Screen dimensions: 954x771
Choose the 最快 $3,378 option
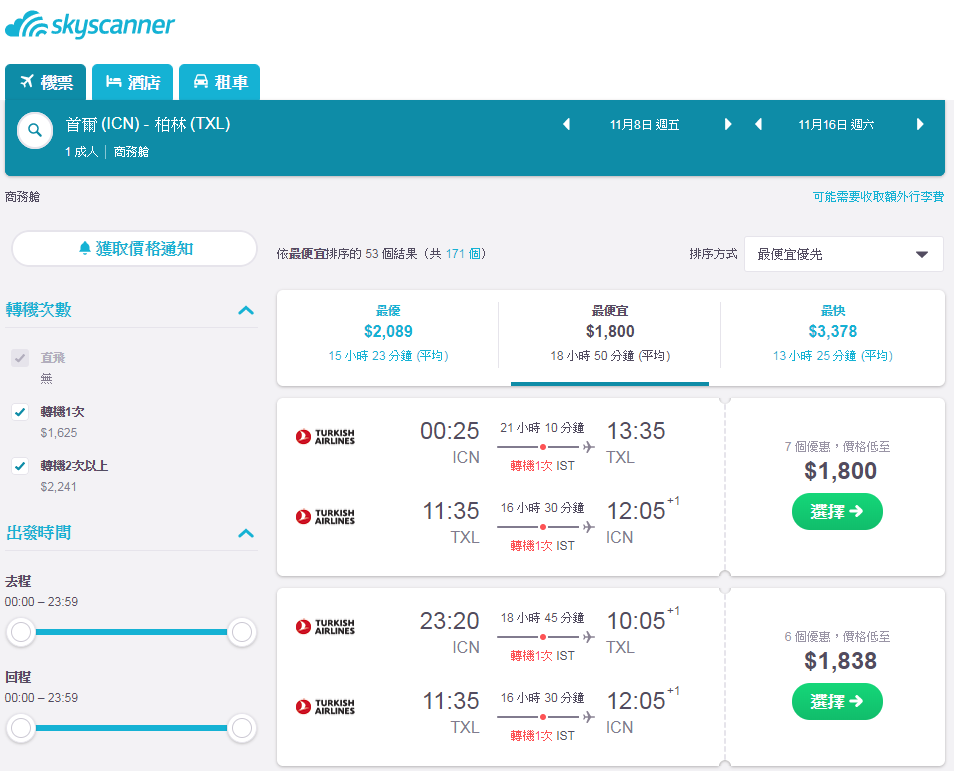tap(832, 333)
